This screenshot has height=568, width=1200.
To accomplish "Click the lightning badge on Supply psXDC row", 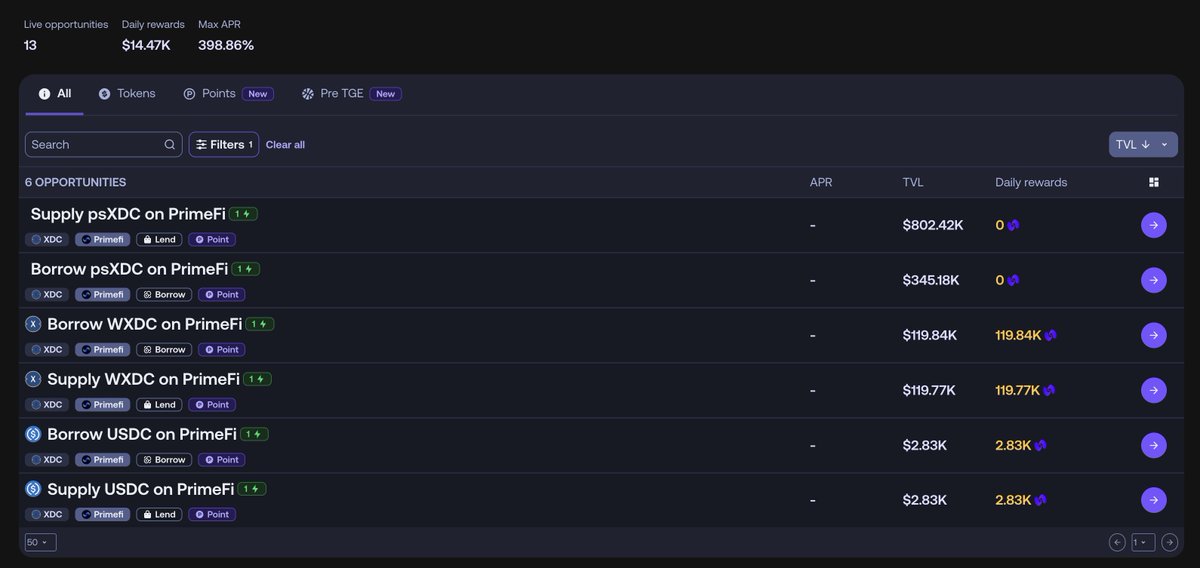I will pos(244,214).
